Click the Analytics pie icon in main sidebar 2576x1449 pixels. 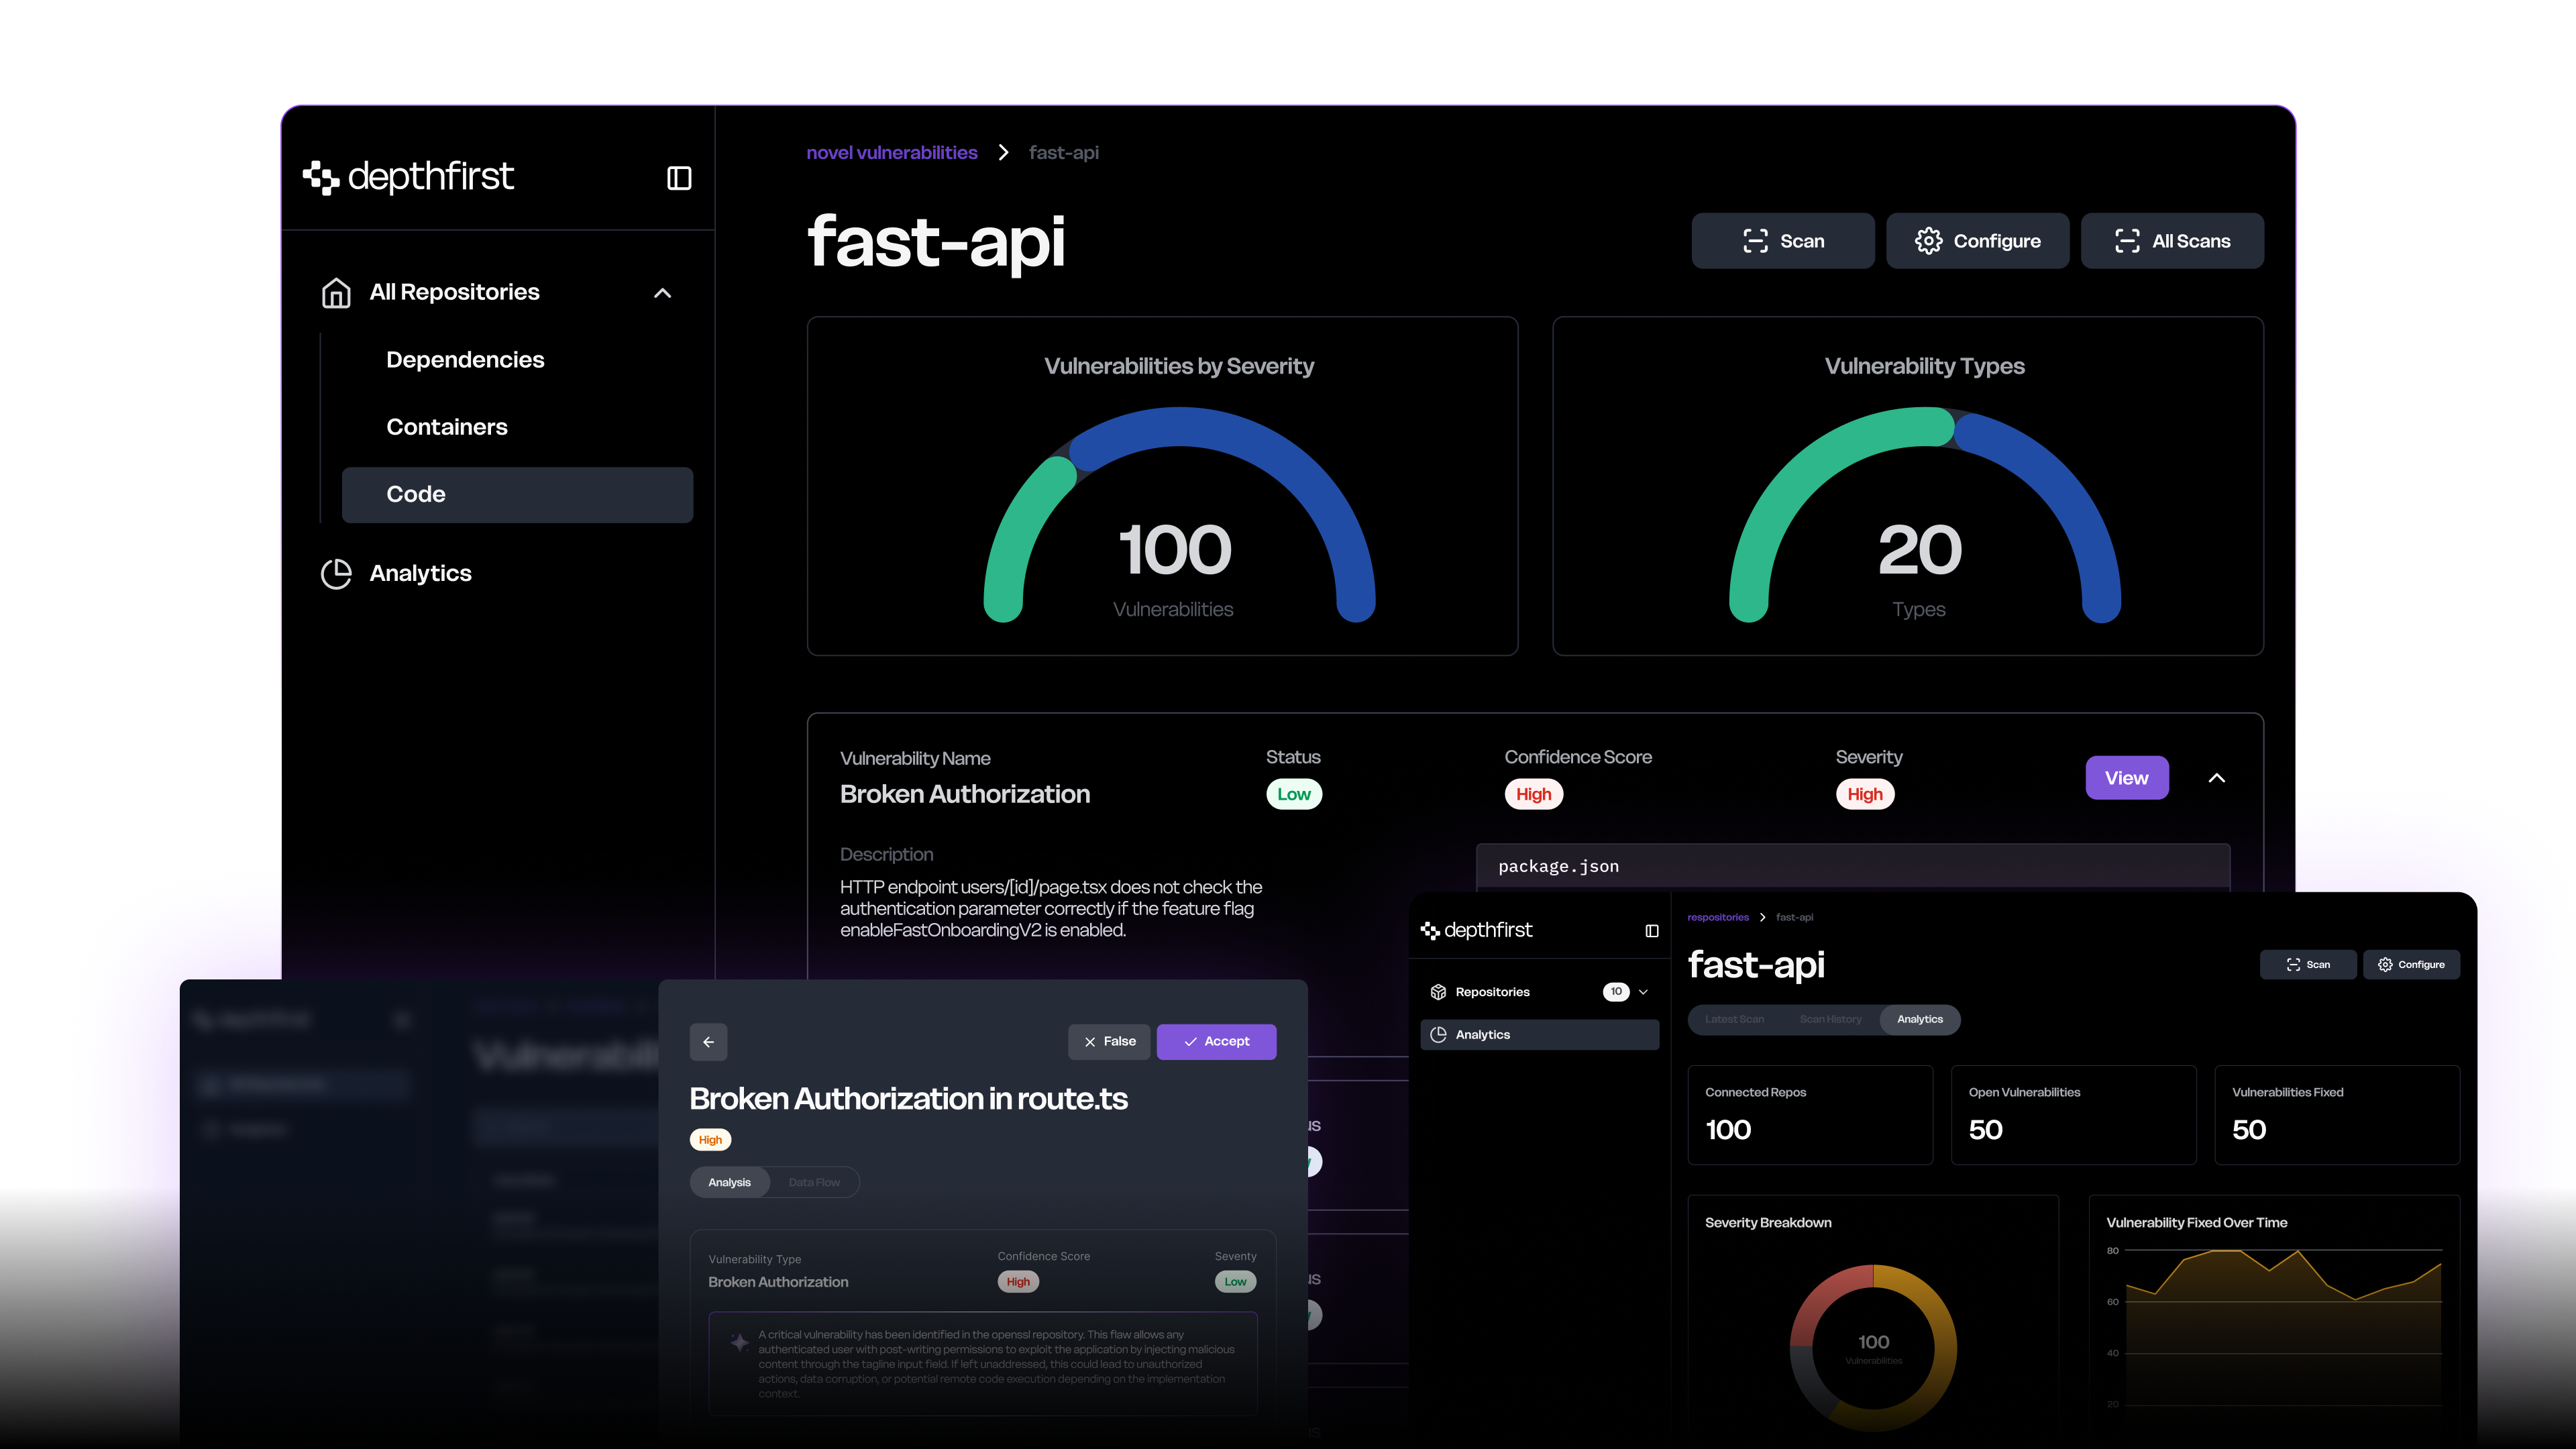336,574
